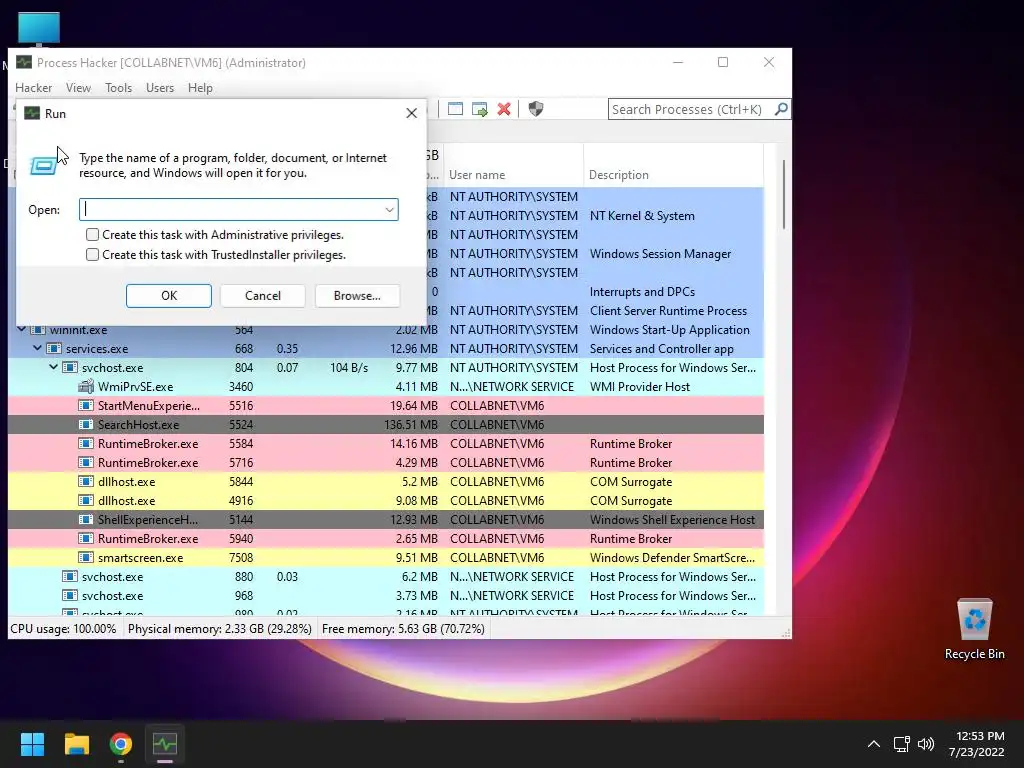Click the red X Find window and kill icon
1024x768 pixels.
[504, 109]
